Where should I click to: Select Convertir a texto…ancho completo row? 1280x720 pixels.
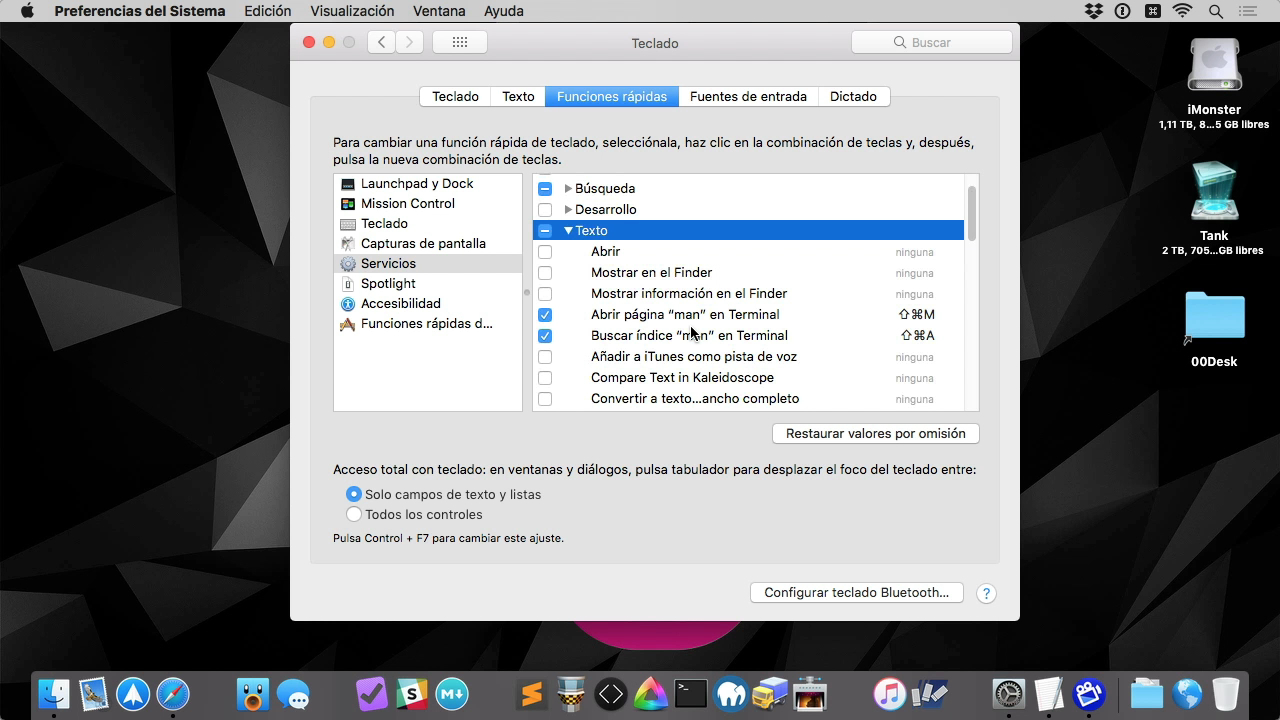(748, 398)
